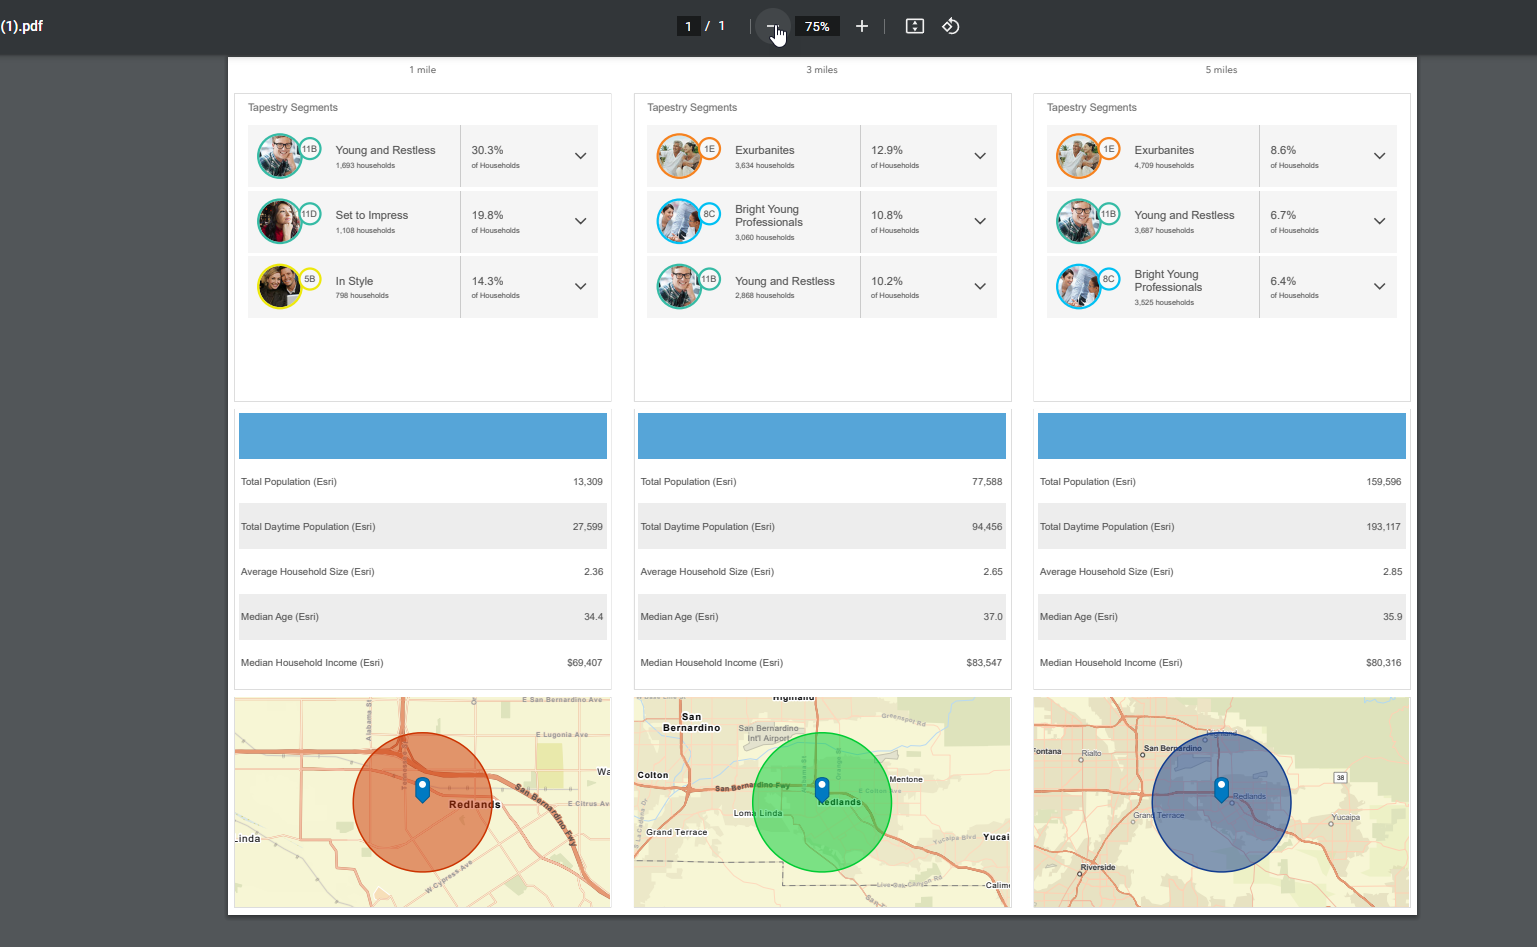The height and width of the screenshot is (947, 1537).
Task: Expand the In Style segment row
Action: pyautogui.click(x=580, y=286)
